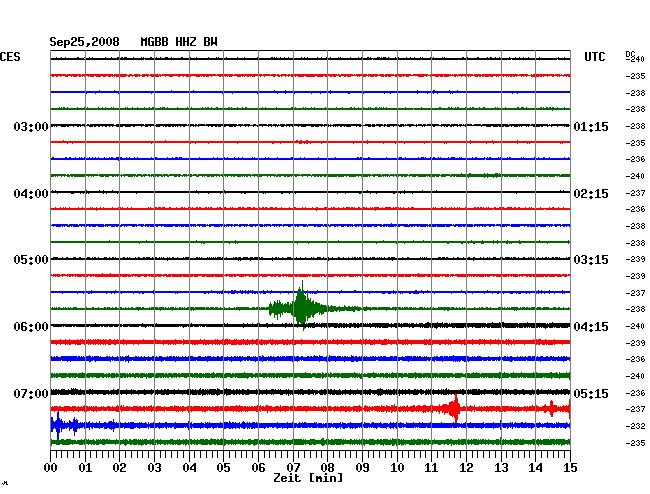Click the 15 minute axis tick label

coord(570,468)
